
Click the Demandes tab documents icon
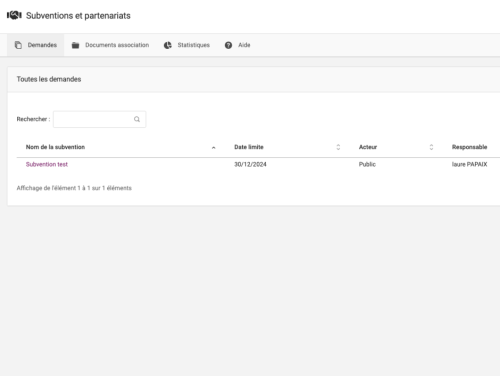tap(18, 45)
